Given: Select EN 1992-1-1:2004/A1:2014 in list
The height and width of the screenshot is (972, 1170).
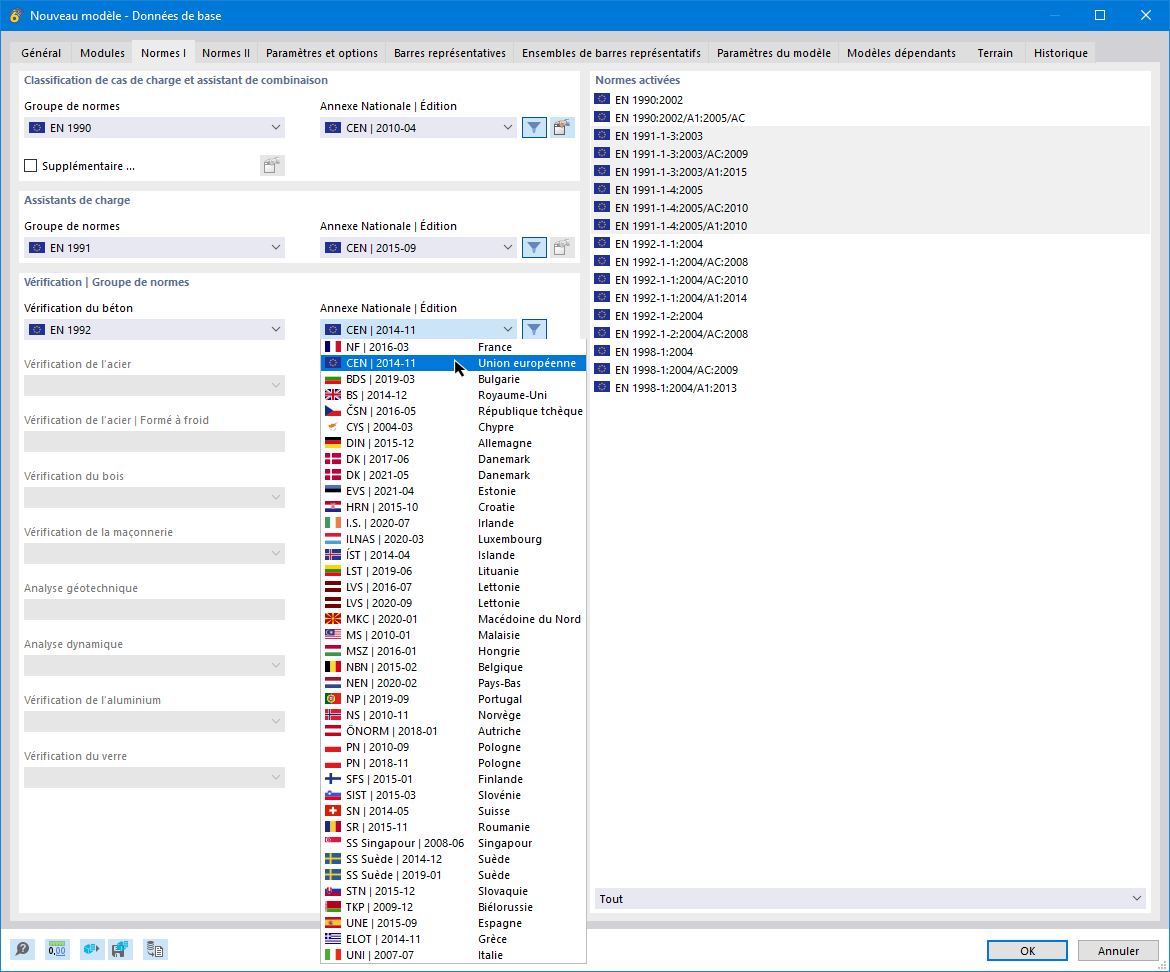Looking at the screenshot, I should click(871, 298).
